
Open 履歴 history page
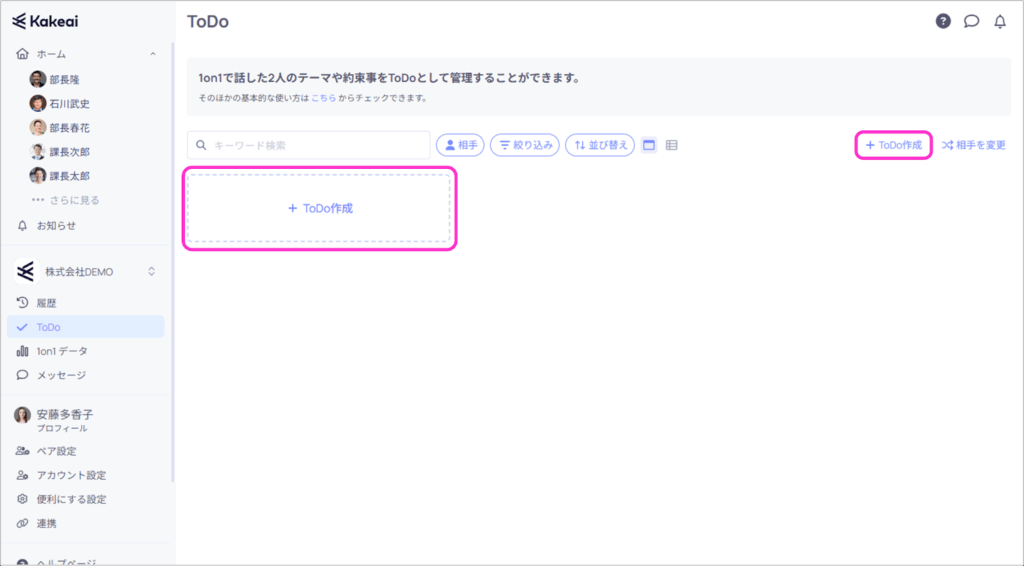tap(47, 303)
